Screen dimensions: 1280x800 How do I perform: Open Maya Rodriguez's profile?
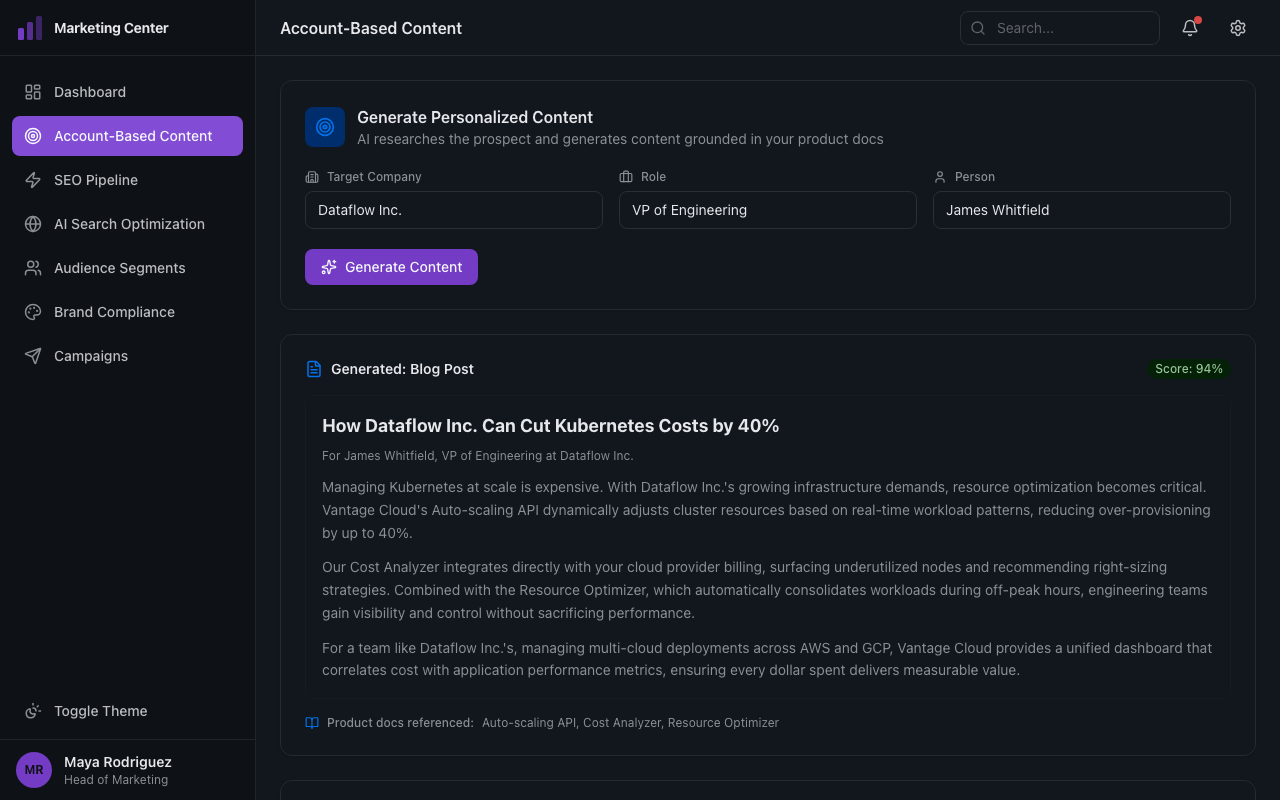point(117,769)
